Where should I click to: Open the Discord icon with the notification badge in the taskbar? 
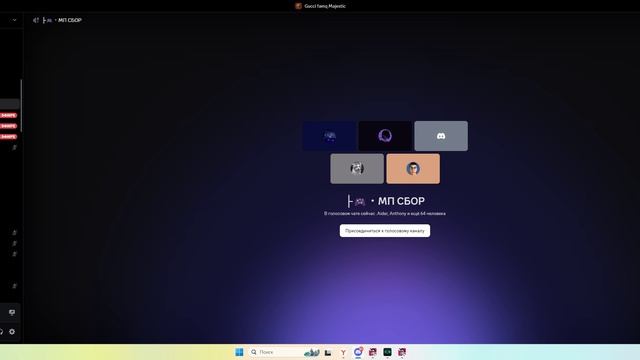coord(358,352)
